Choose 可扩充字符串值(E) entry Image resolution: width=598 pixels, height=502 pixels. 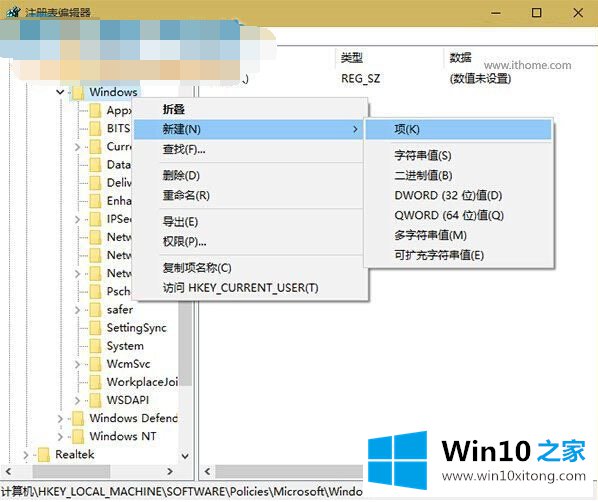point(459,255)
